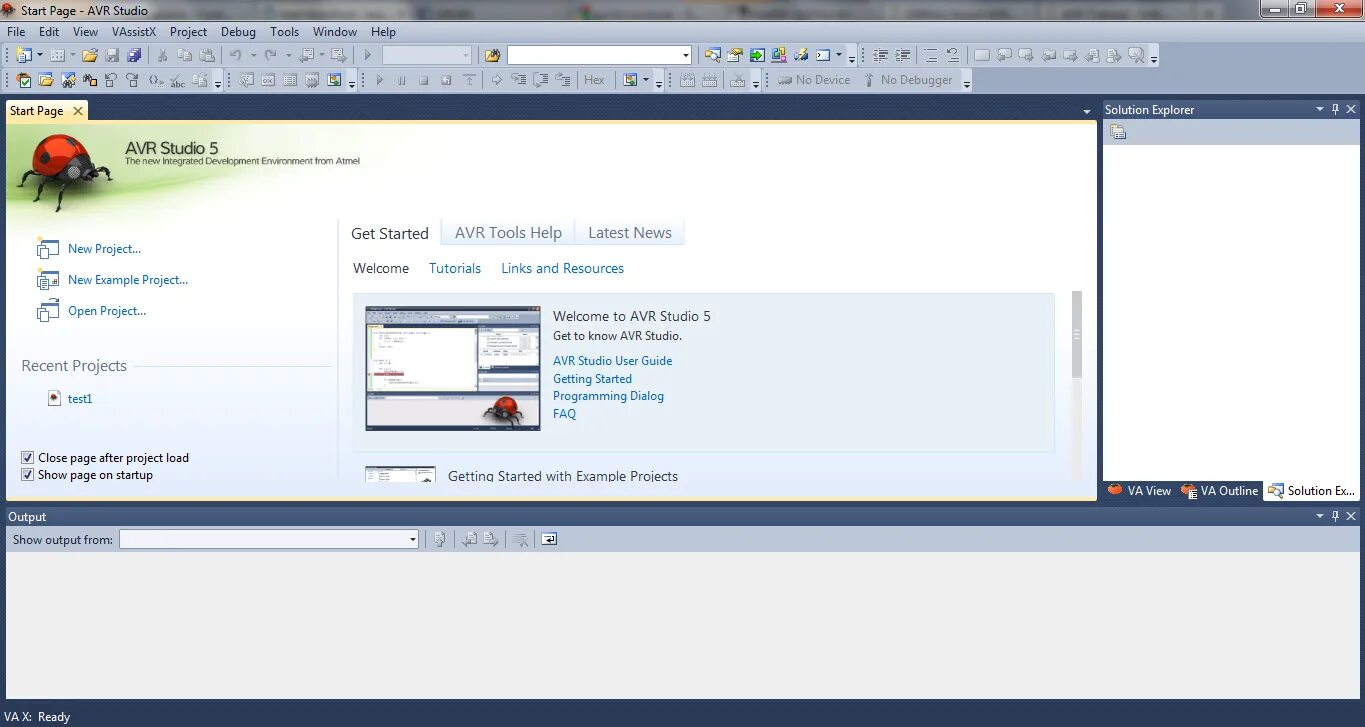Click the Cut scissors icon
This screenshot has height=727, width=1365.
[x=162, y=55]
